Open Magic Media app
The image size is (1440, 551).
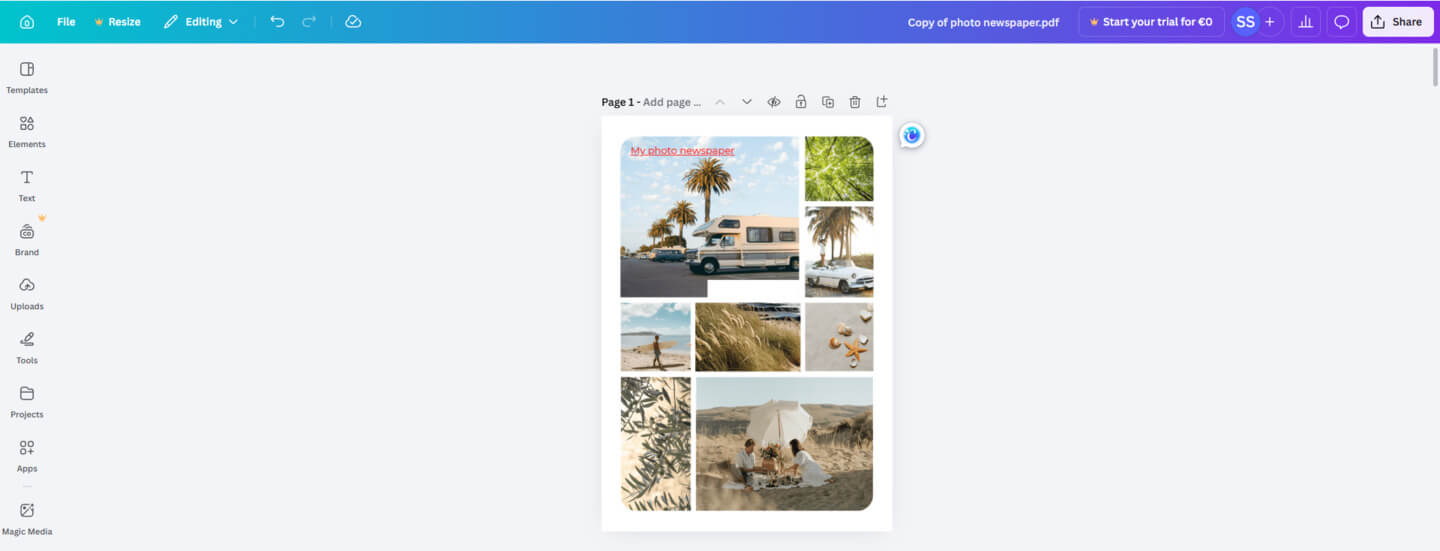[27, 518]
